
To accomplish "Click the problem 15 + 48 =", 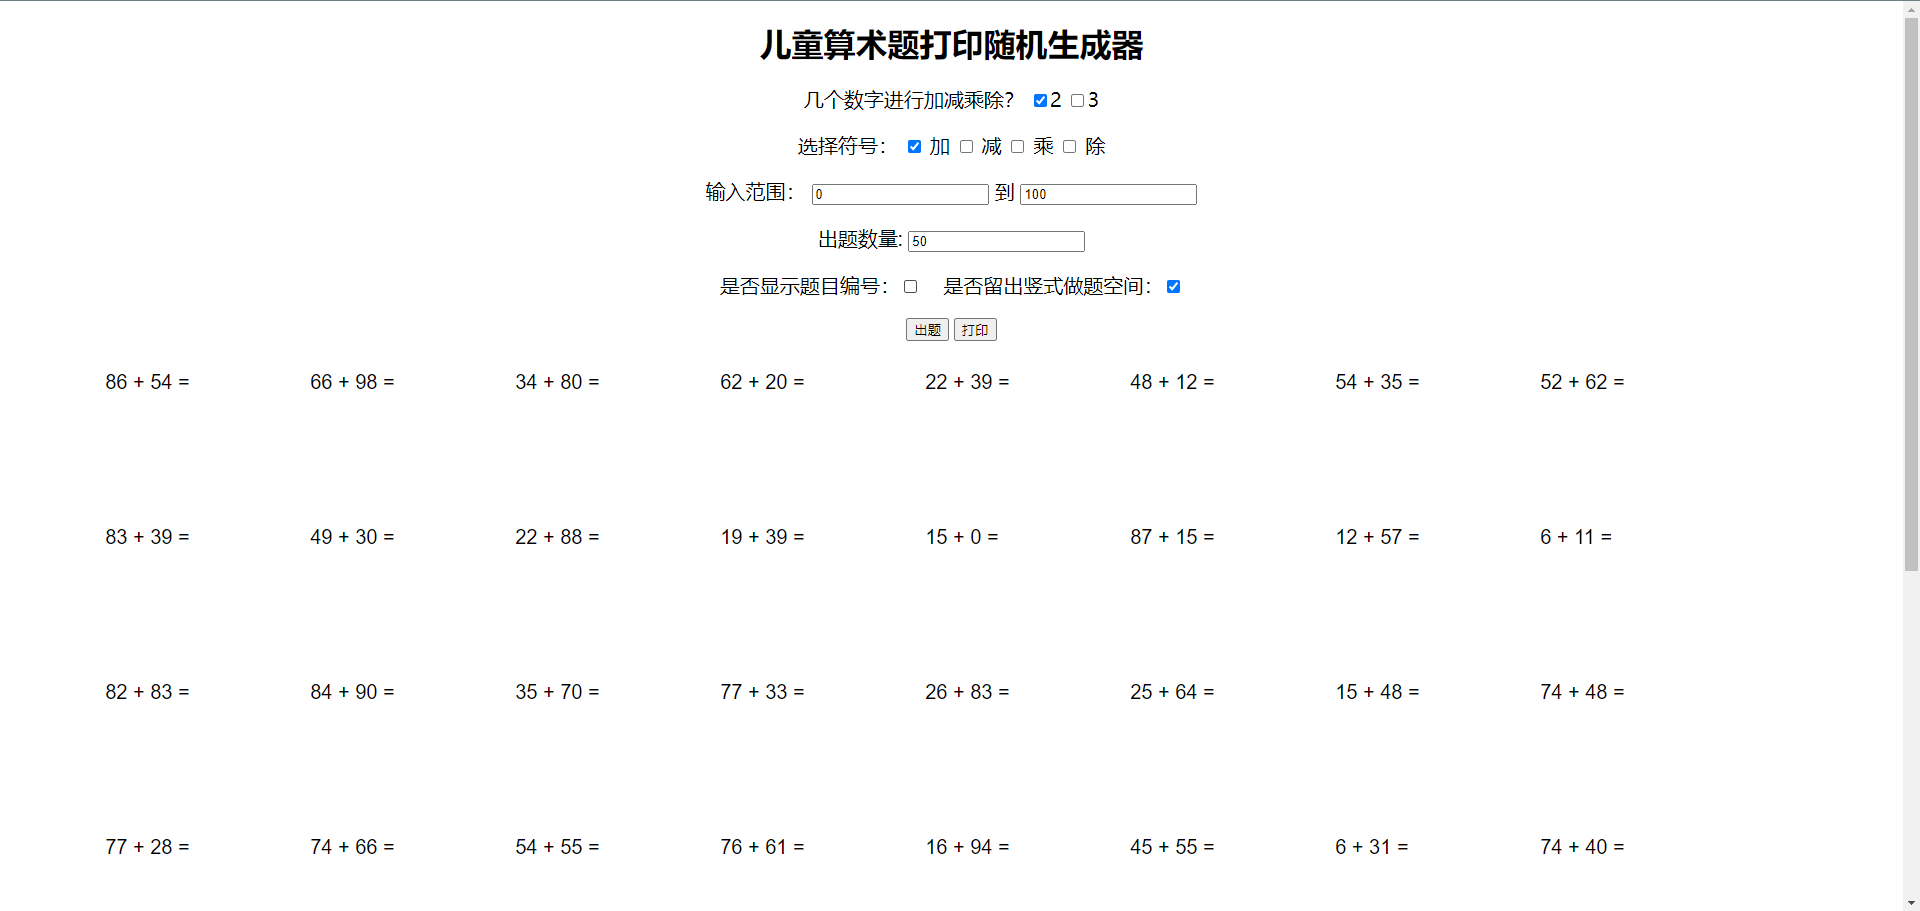I will (x=1377, y=692).
